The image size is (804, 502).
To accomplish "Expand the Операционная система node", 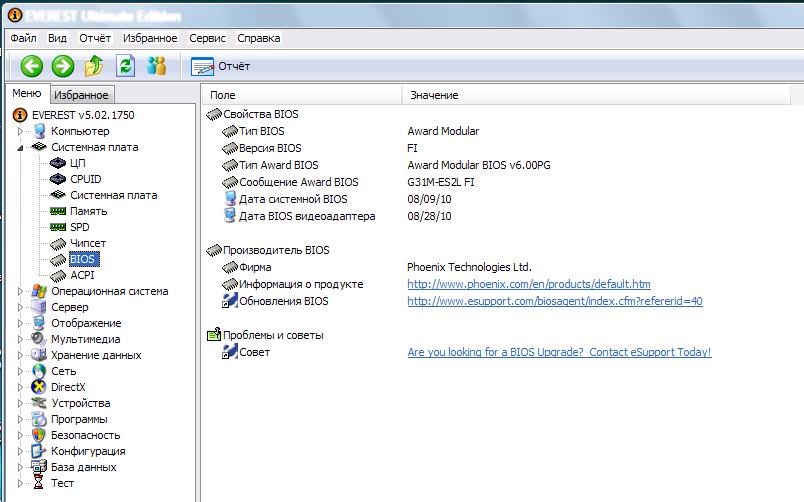I will pyautogui.click(x=20, y=291).
